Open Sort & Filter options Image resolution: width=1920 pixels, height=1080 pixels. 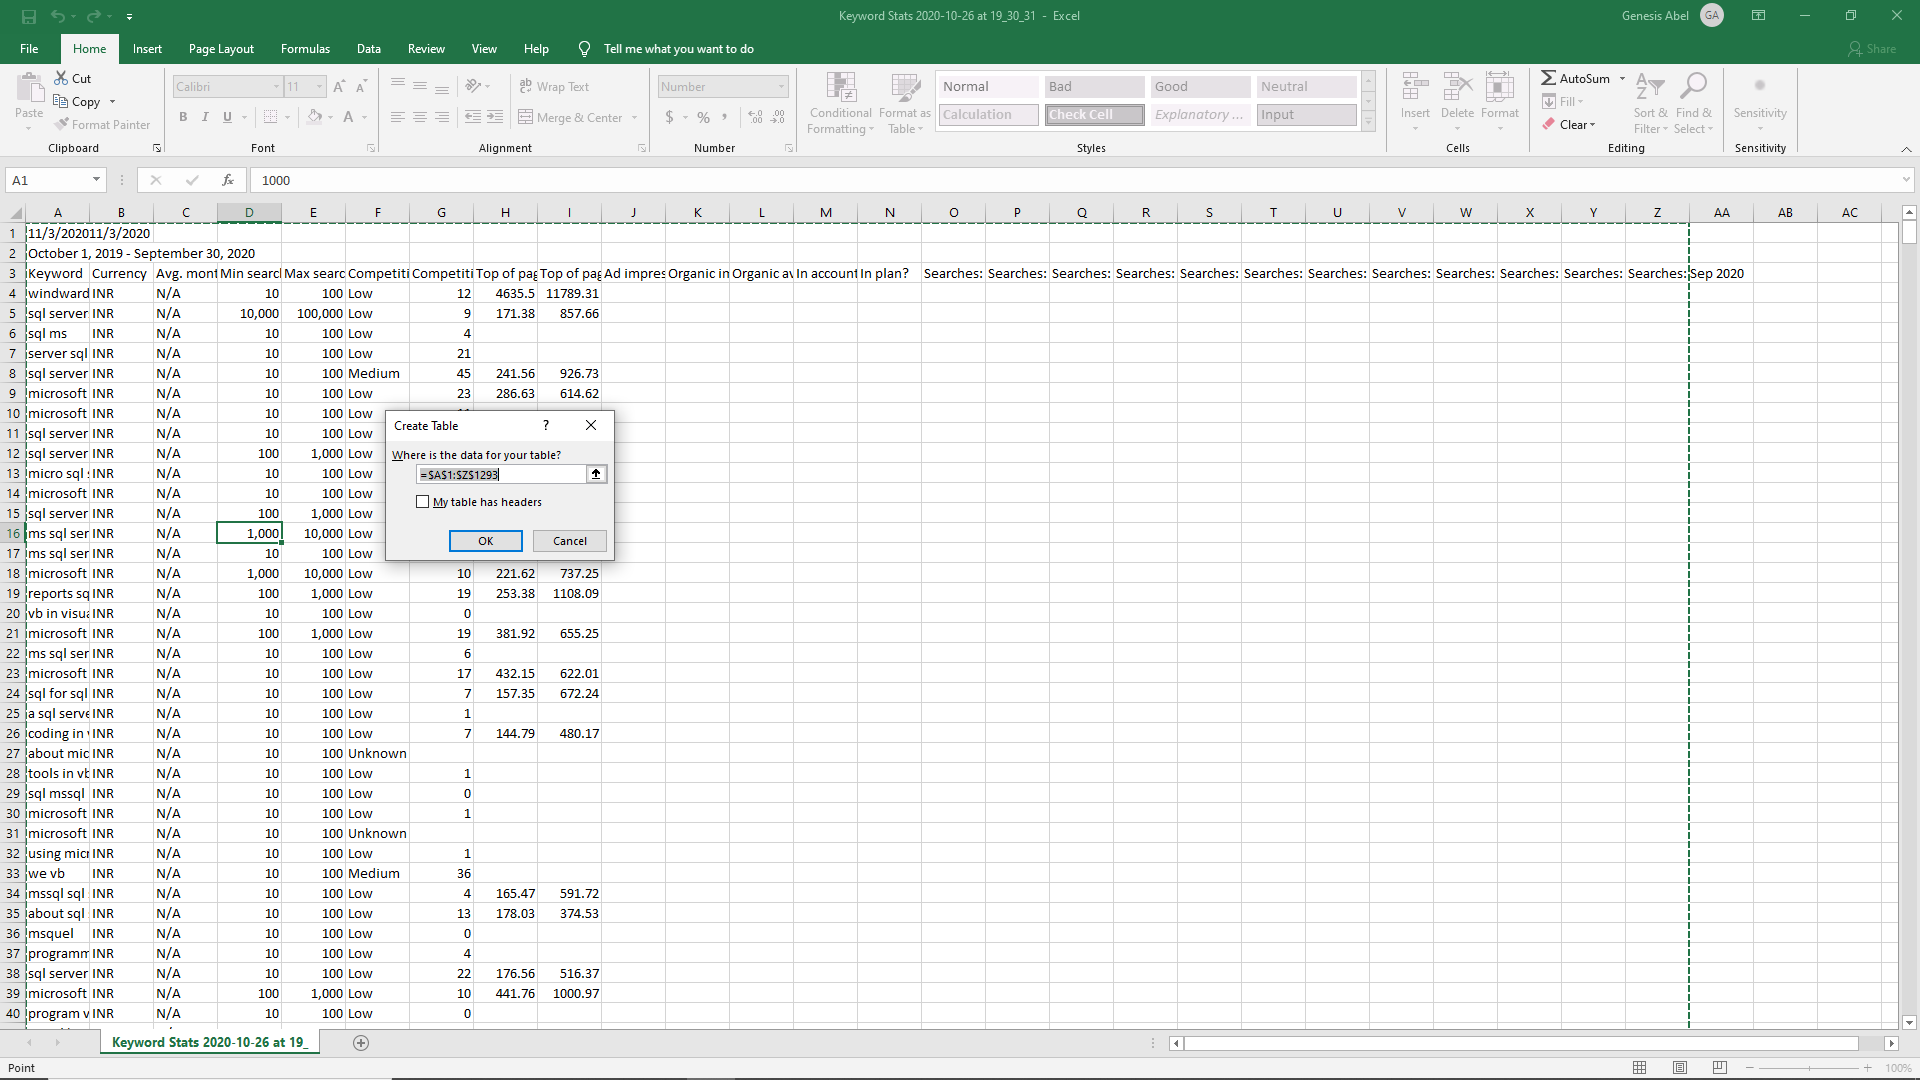[1650, 103]
